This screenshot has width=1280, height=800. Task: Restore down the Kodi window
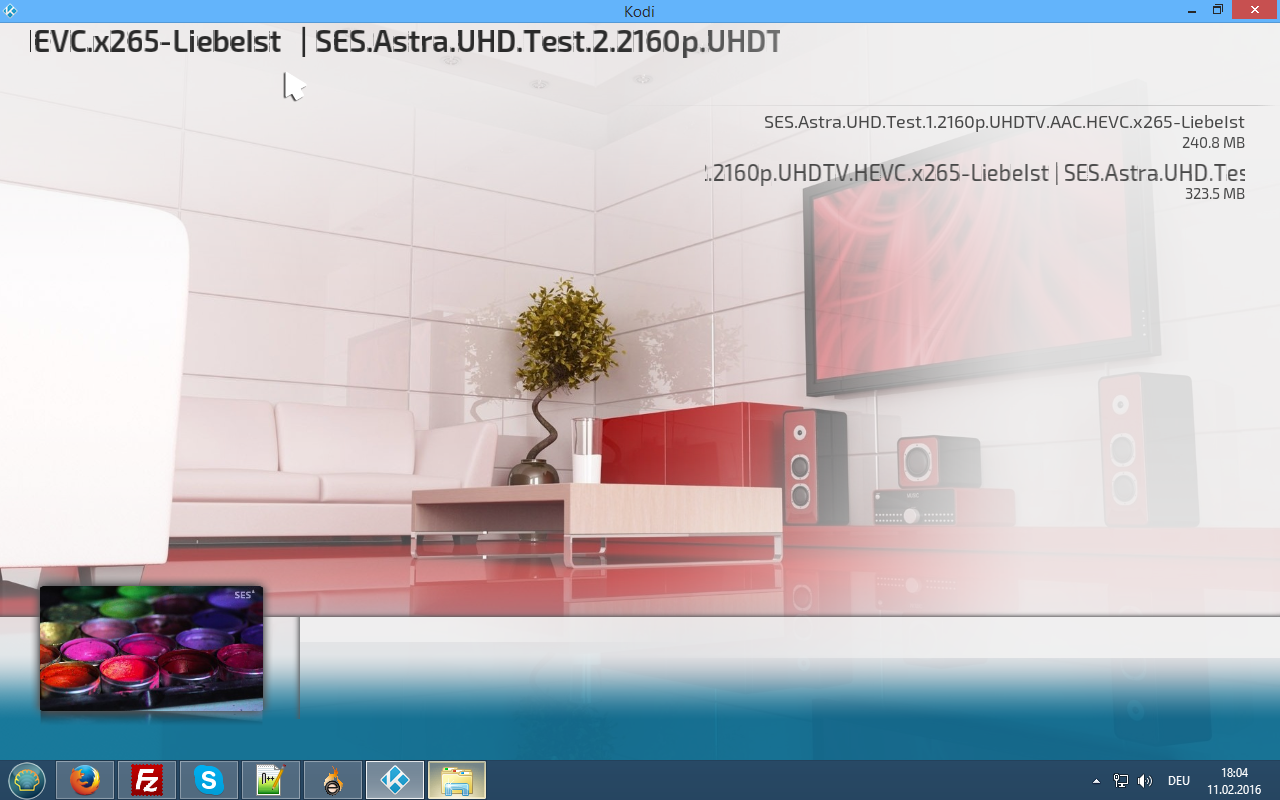[x=1218, y=10]
